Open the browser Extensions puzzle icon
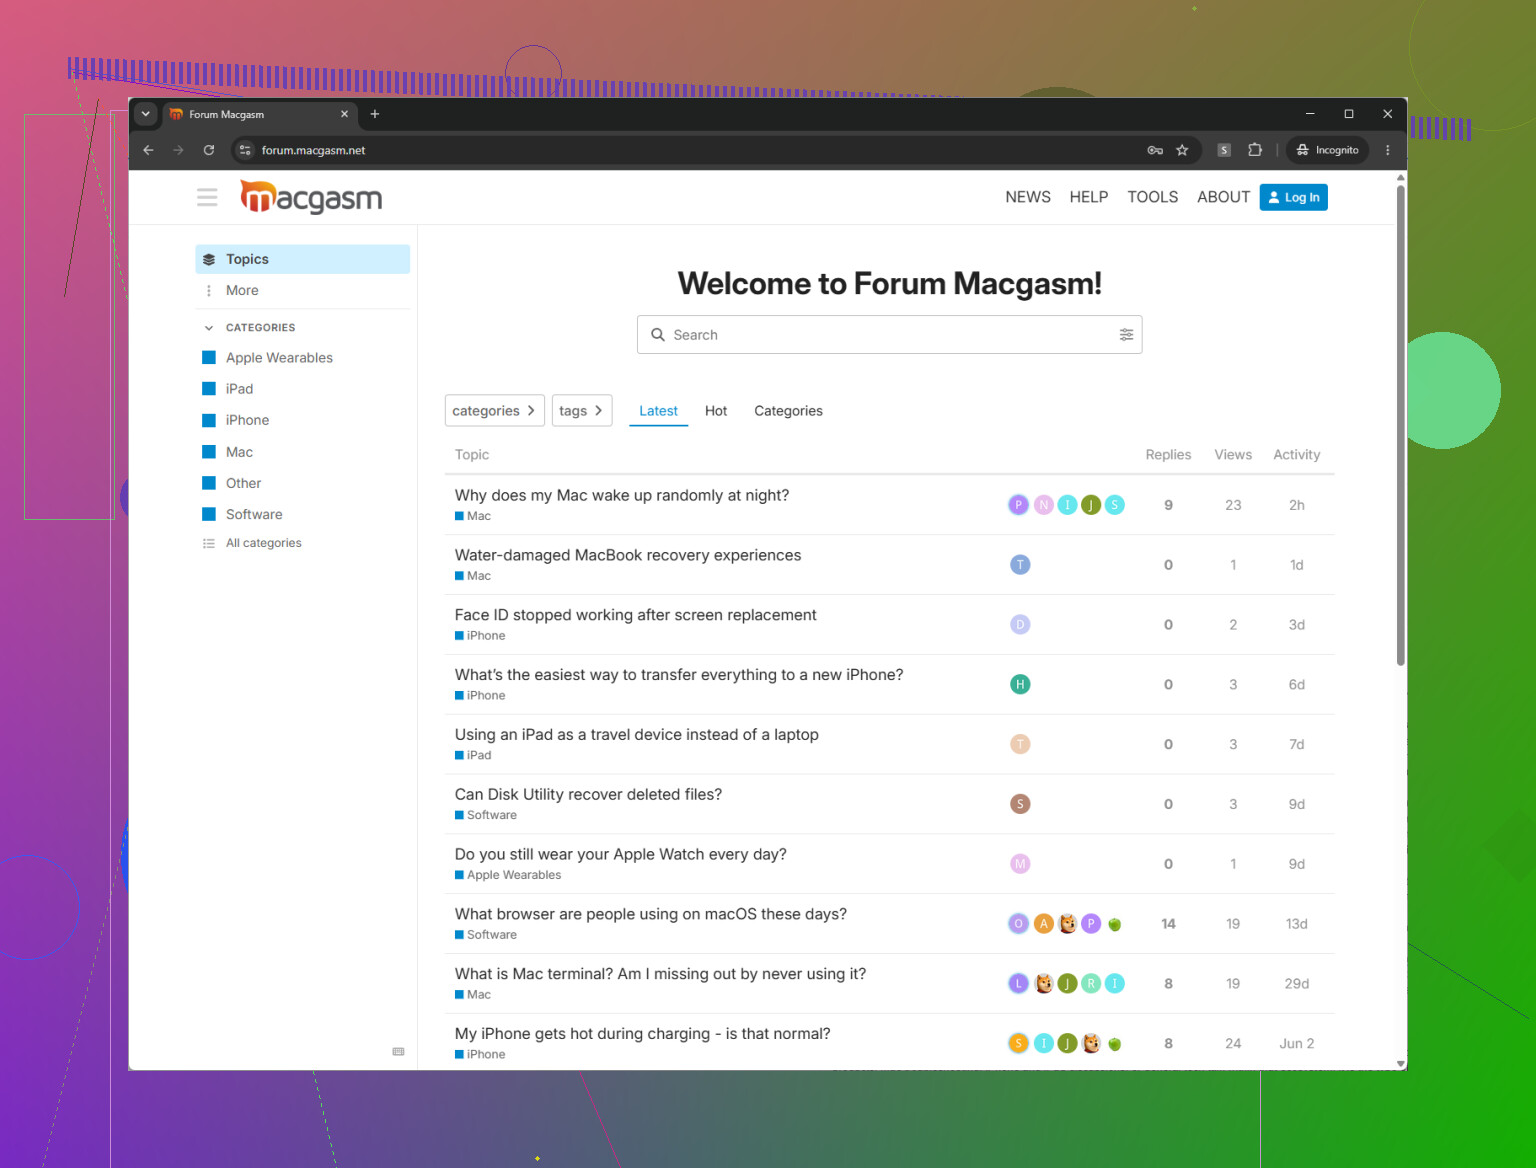This screenshot has height=1168, width=1536. click(1255, 150)
